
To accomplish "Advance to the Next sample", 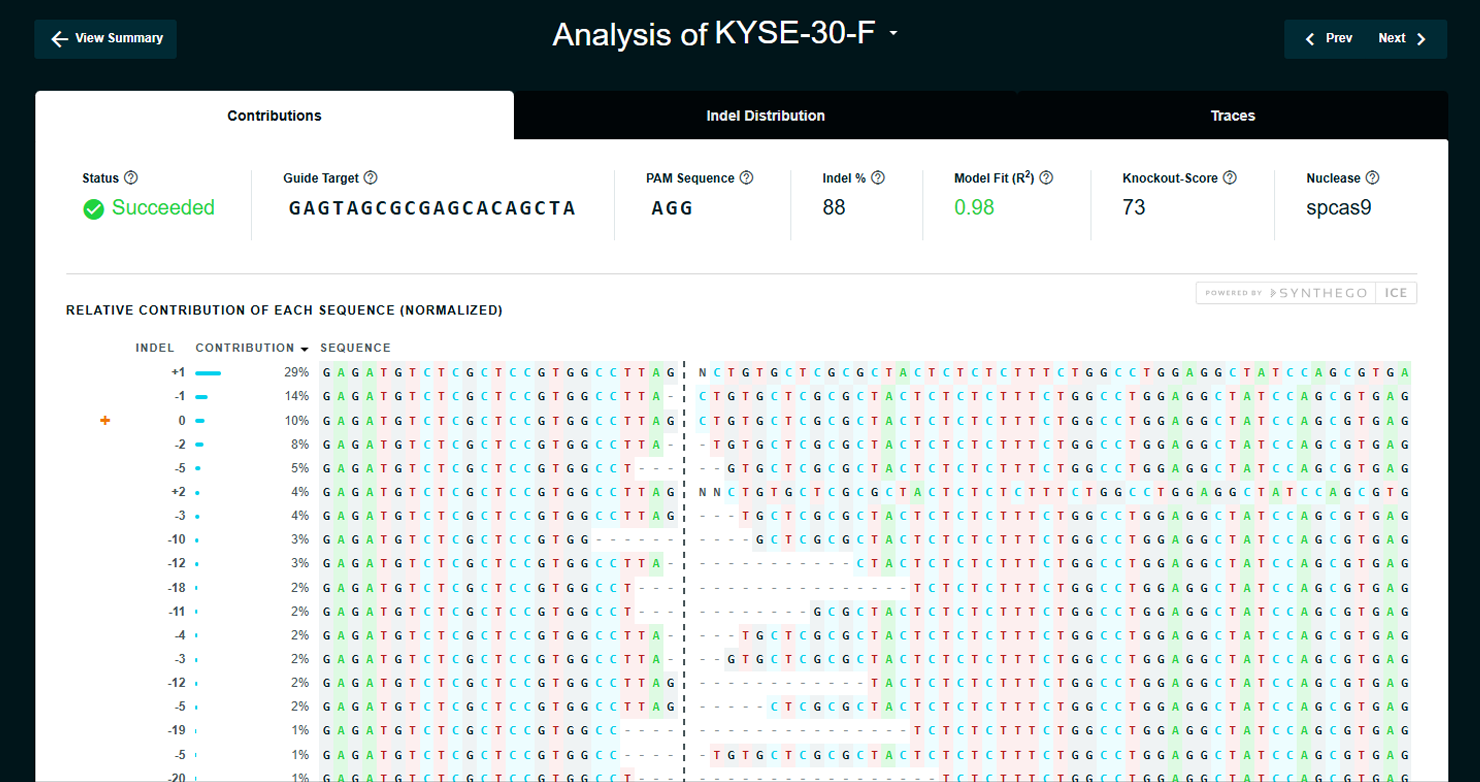I will [x=1402, y=39].
